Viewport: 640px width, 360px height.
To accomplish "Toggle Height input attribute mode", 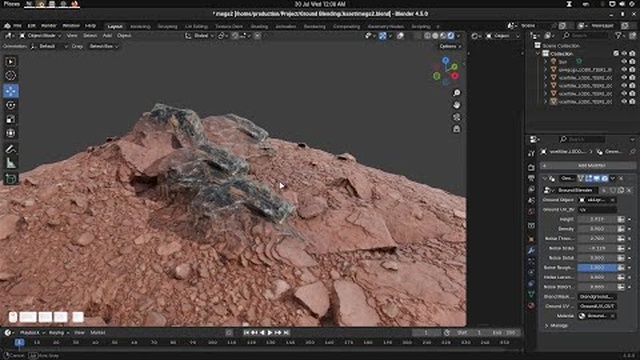I will [x=621, y=219].
